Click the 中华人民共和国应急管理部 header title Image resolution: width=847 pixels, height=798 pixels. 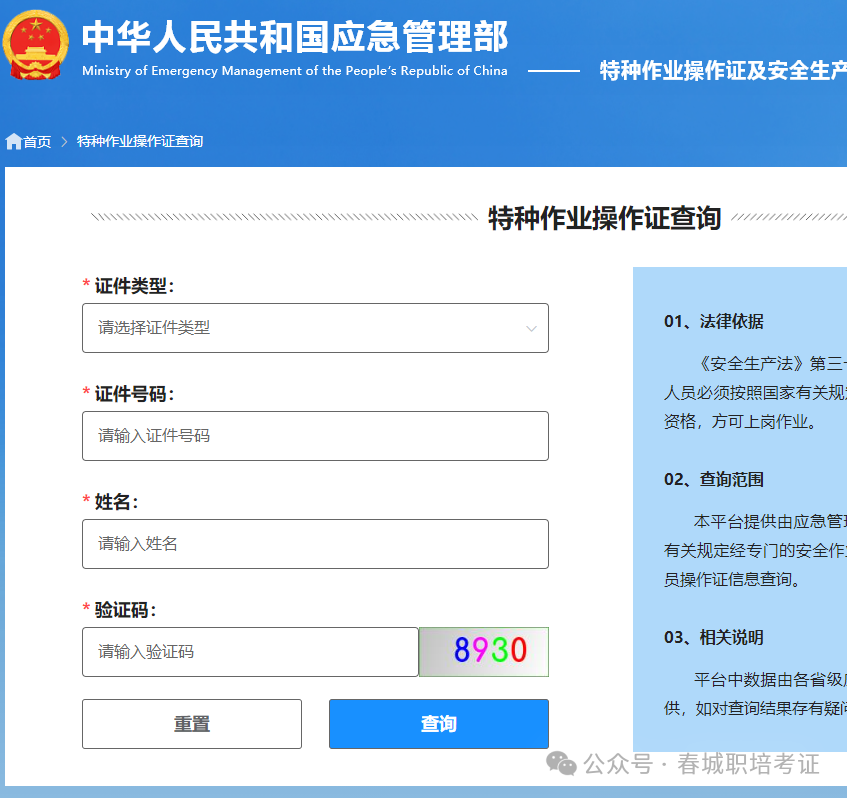[x=295, y=37]
